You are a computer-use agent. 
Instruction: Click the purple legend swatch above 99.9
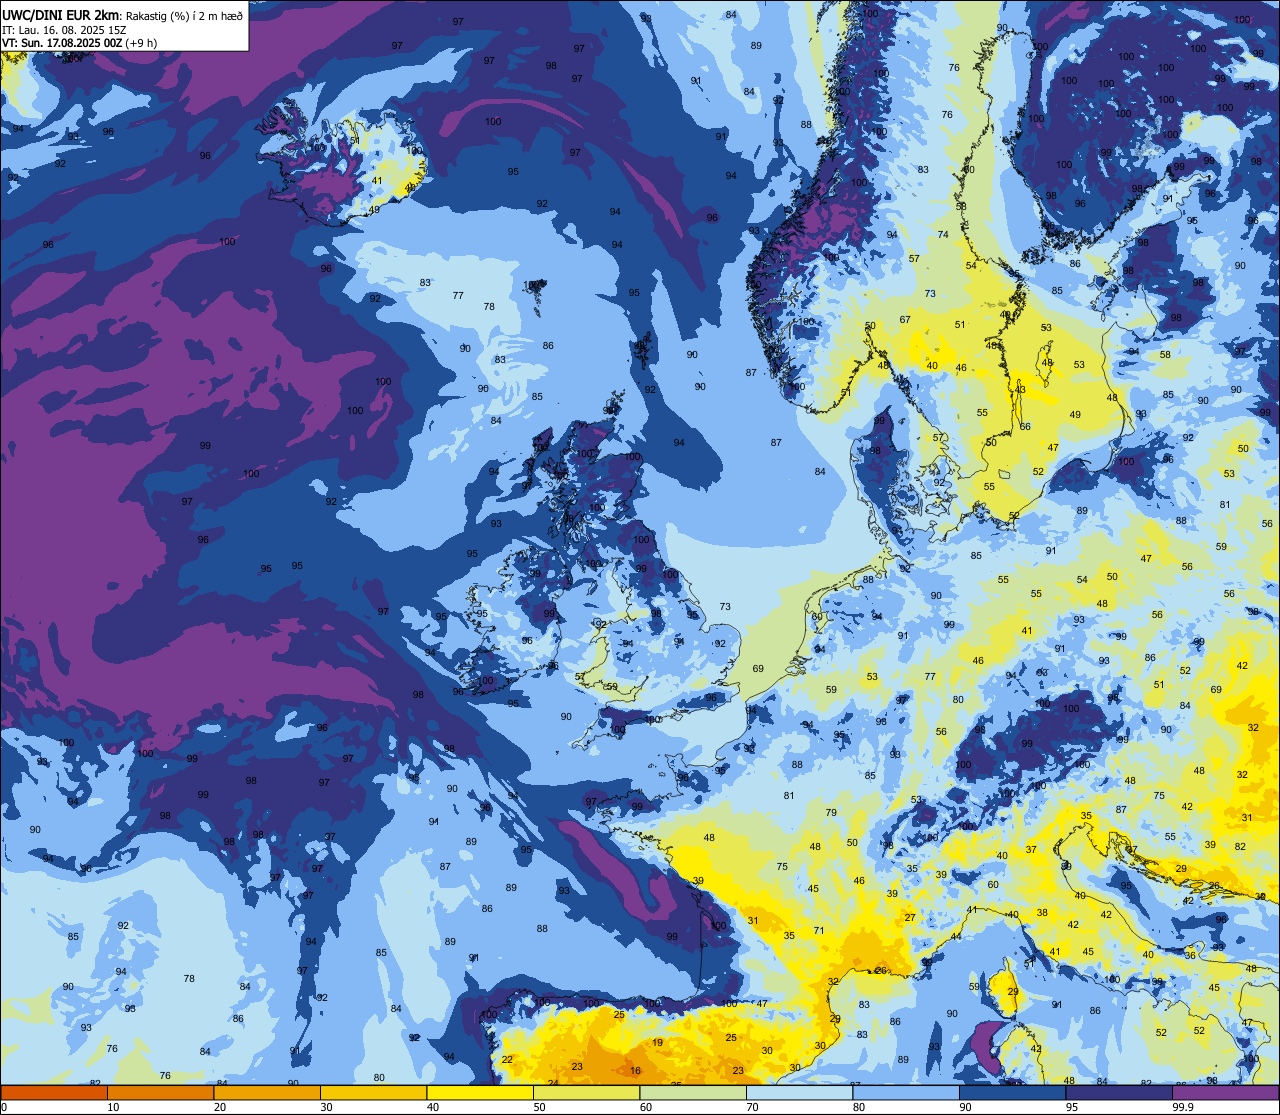[1225, 1092]
